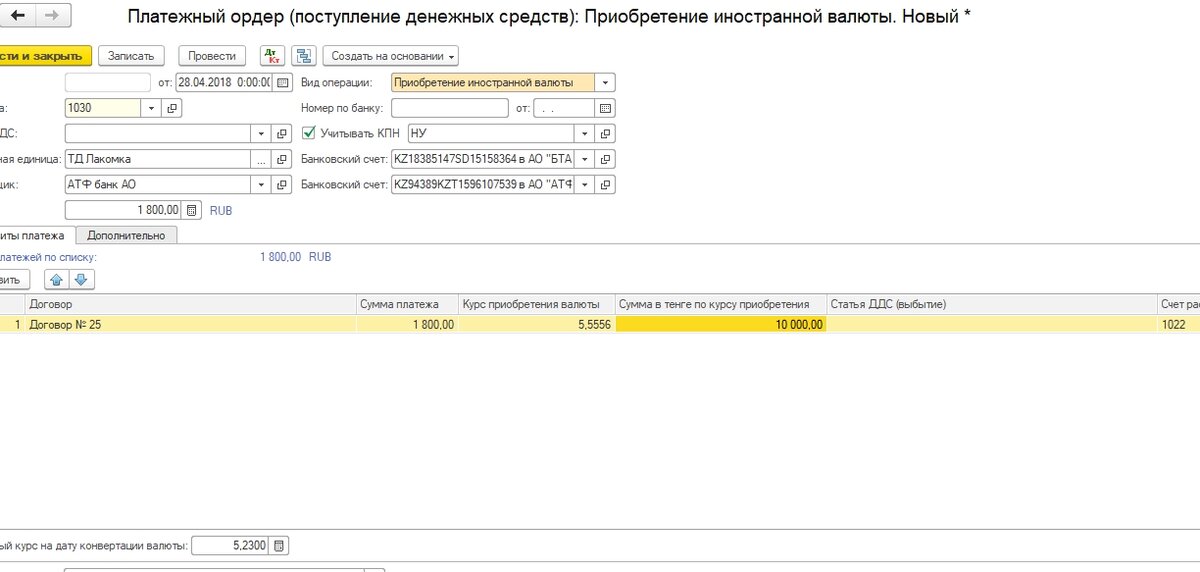
Task: Click the ТД Лакомка organization field
Action: point(157,159)
